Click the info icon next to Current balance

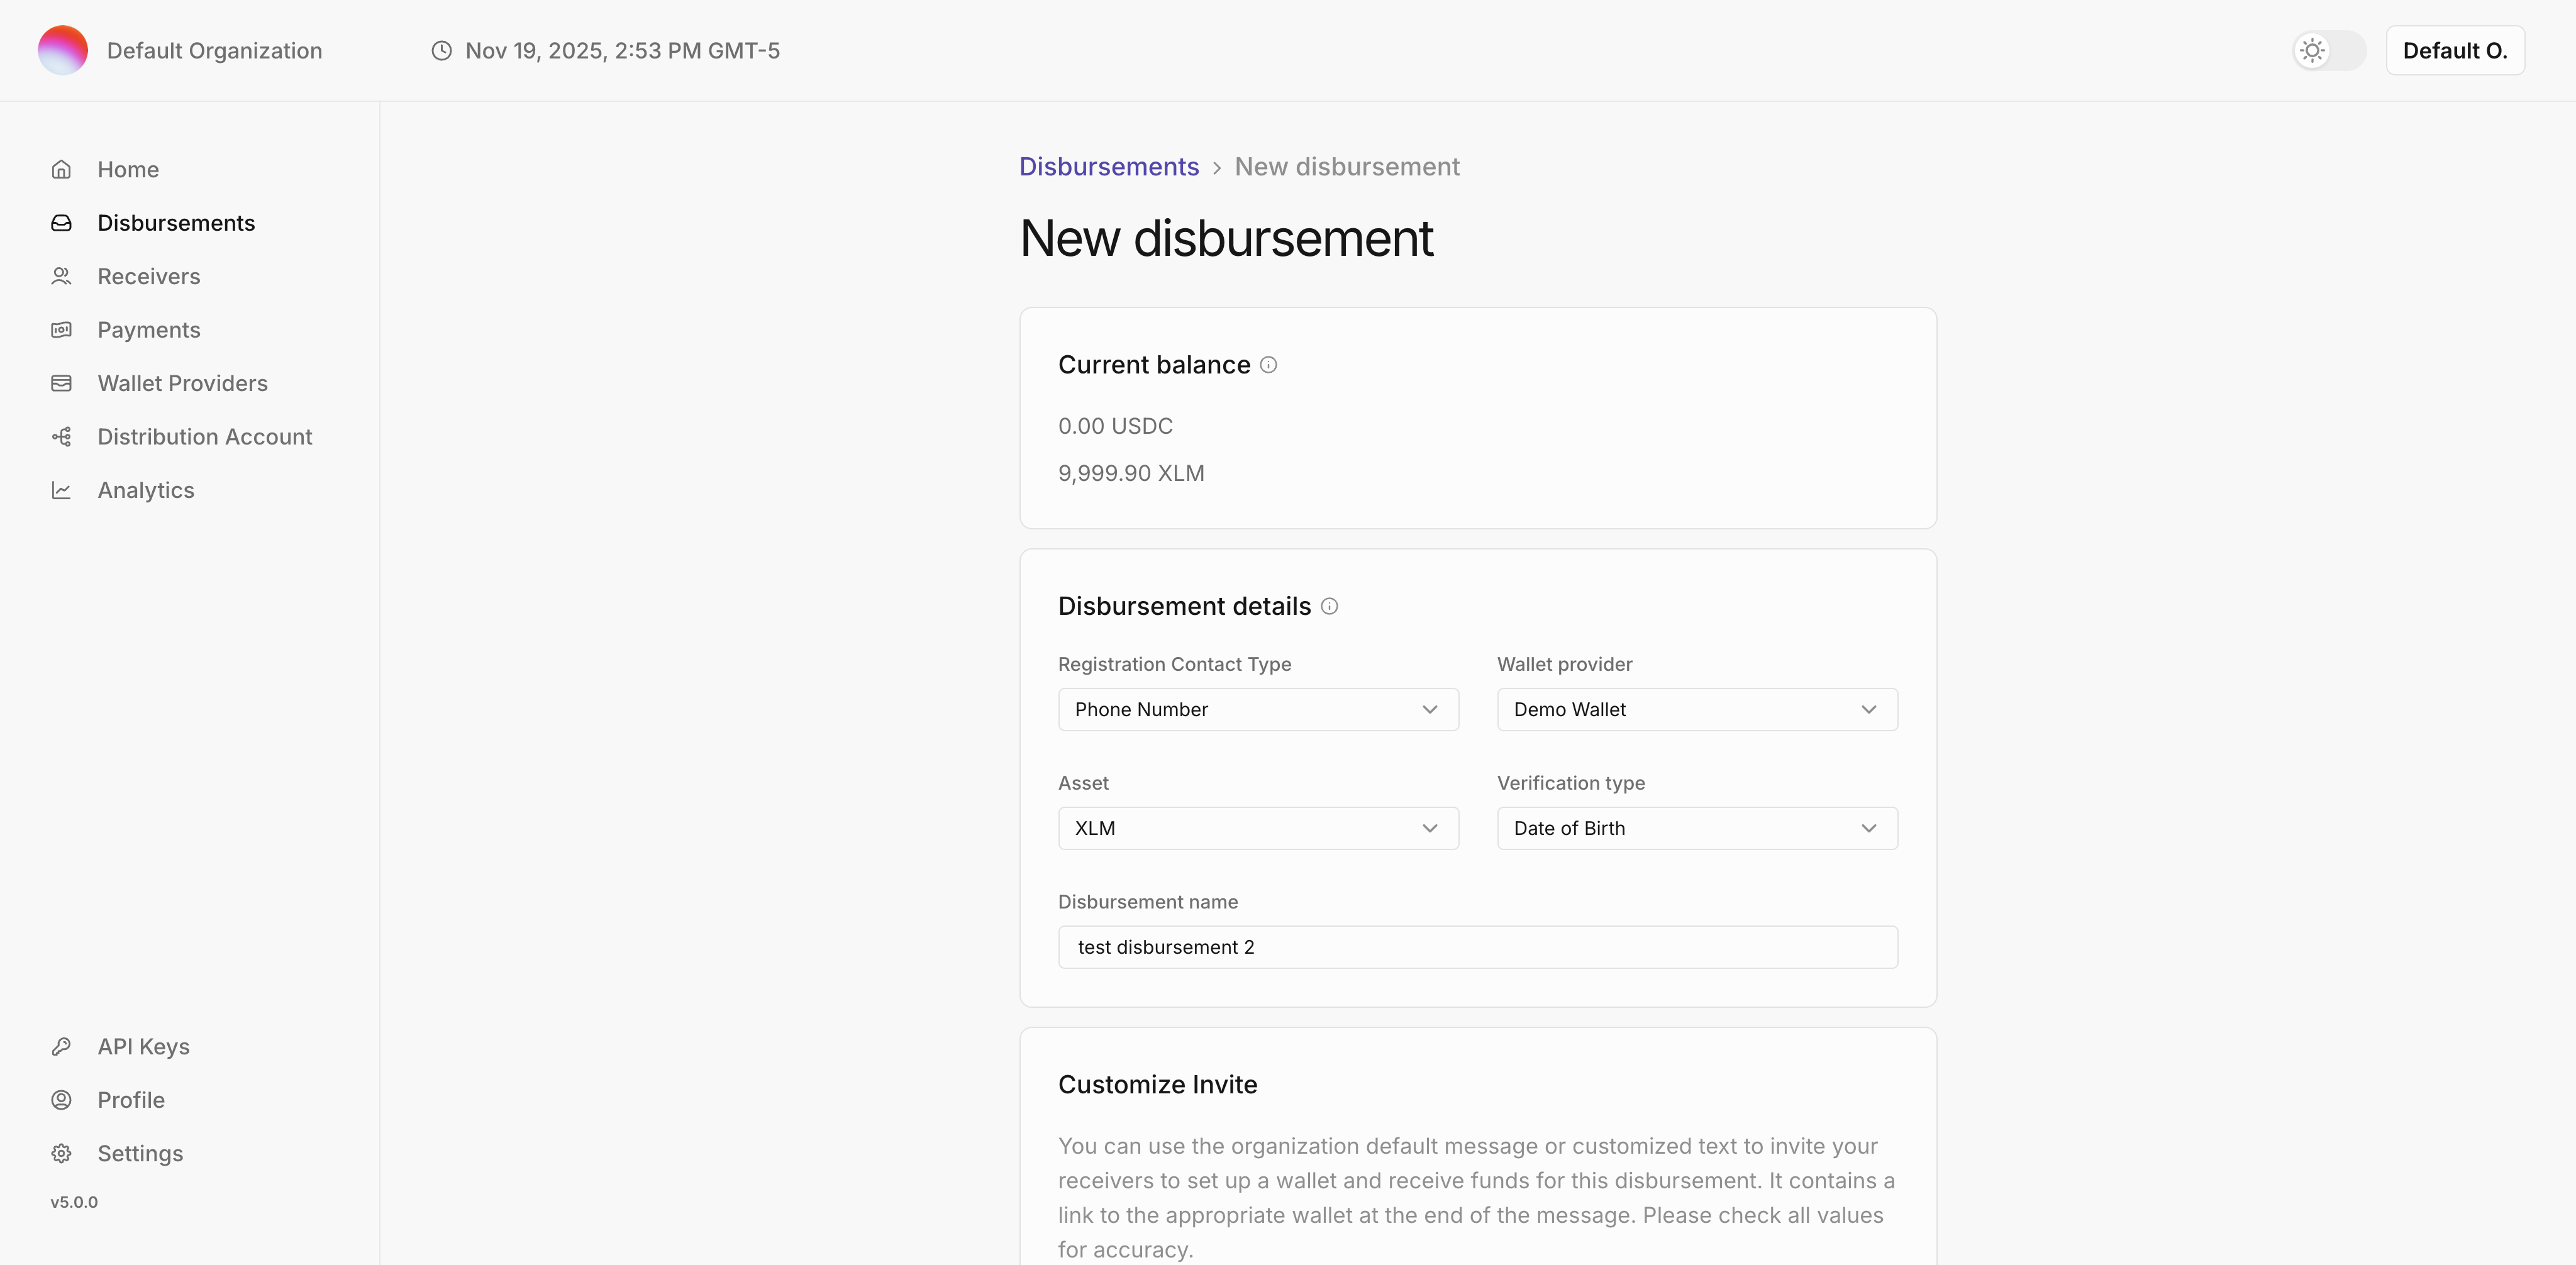click(1268, 364)
